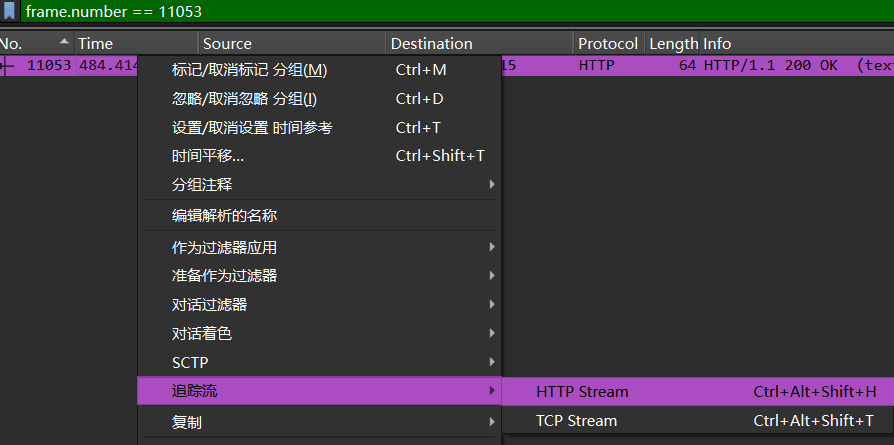Image resolution: width=894 pixels, height=445 pixels.
Task: Click the Destination column header
Action: point(478,43)
